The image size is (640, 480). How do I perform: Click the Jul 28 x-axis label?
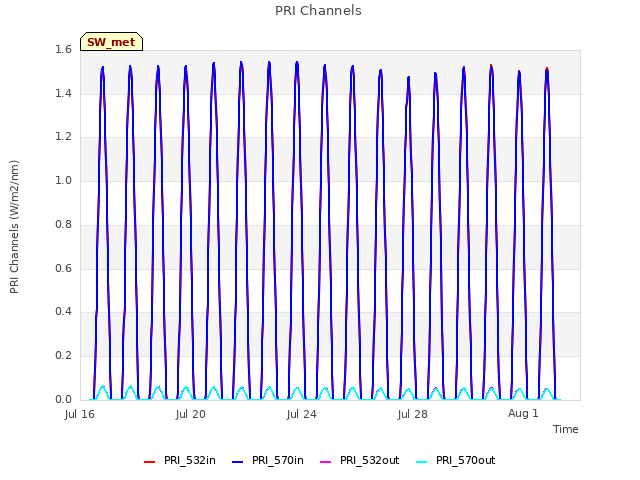(x=413, y=414)
